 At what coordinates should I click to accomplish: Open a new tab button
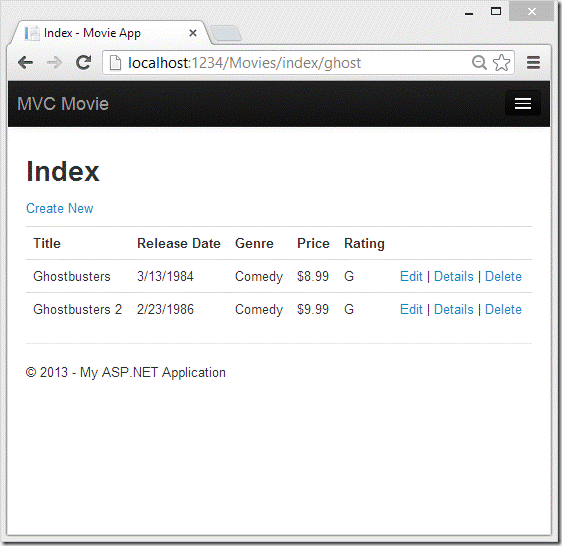point(226,34)
